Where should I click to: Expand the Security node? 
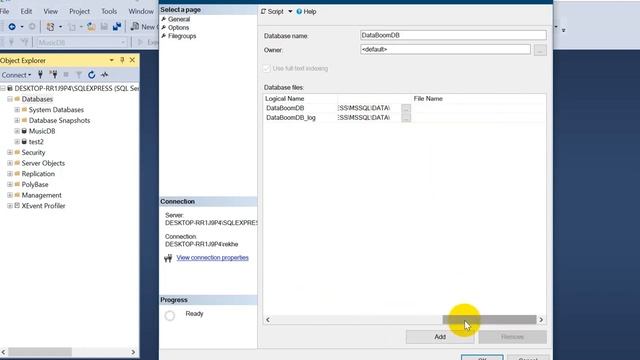point(10,152)
